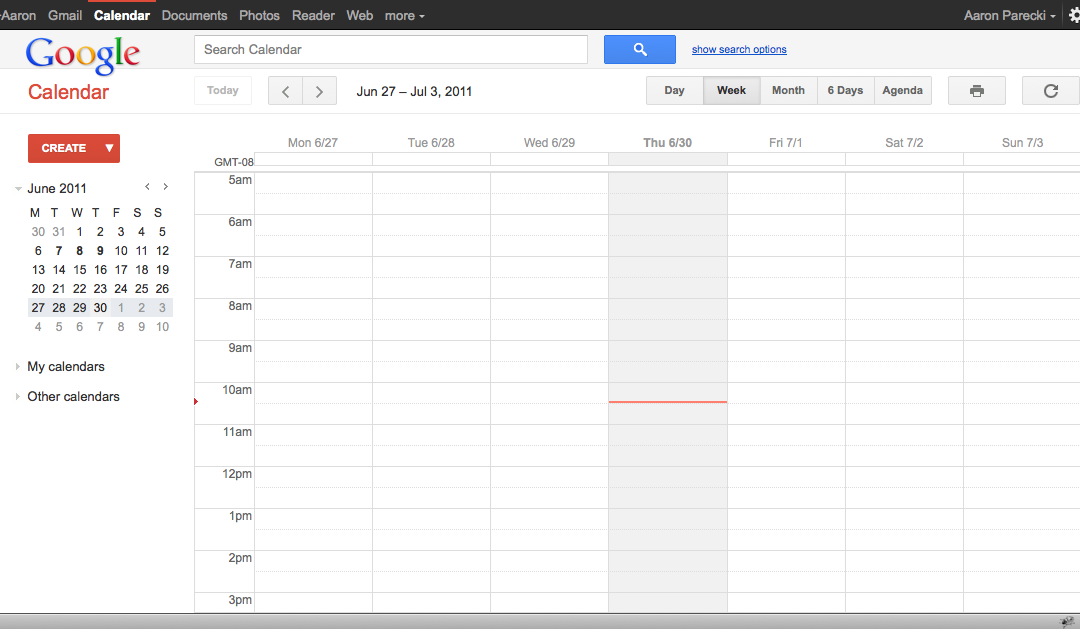Click the blue search magnifier button

[x=639, y=50]
